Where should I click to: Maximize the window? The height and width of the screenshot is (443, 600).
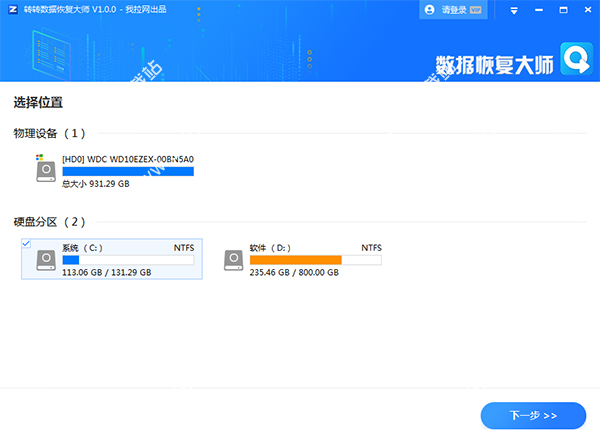563,10
